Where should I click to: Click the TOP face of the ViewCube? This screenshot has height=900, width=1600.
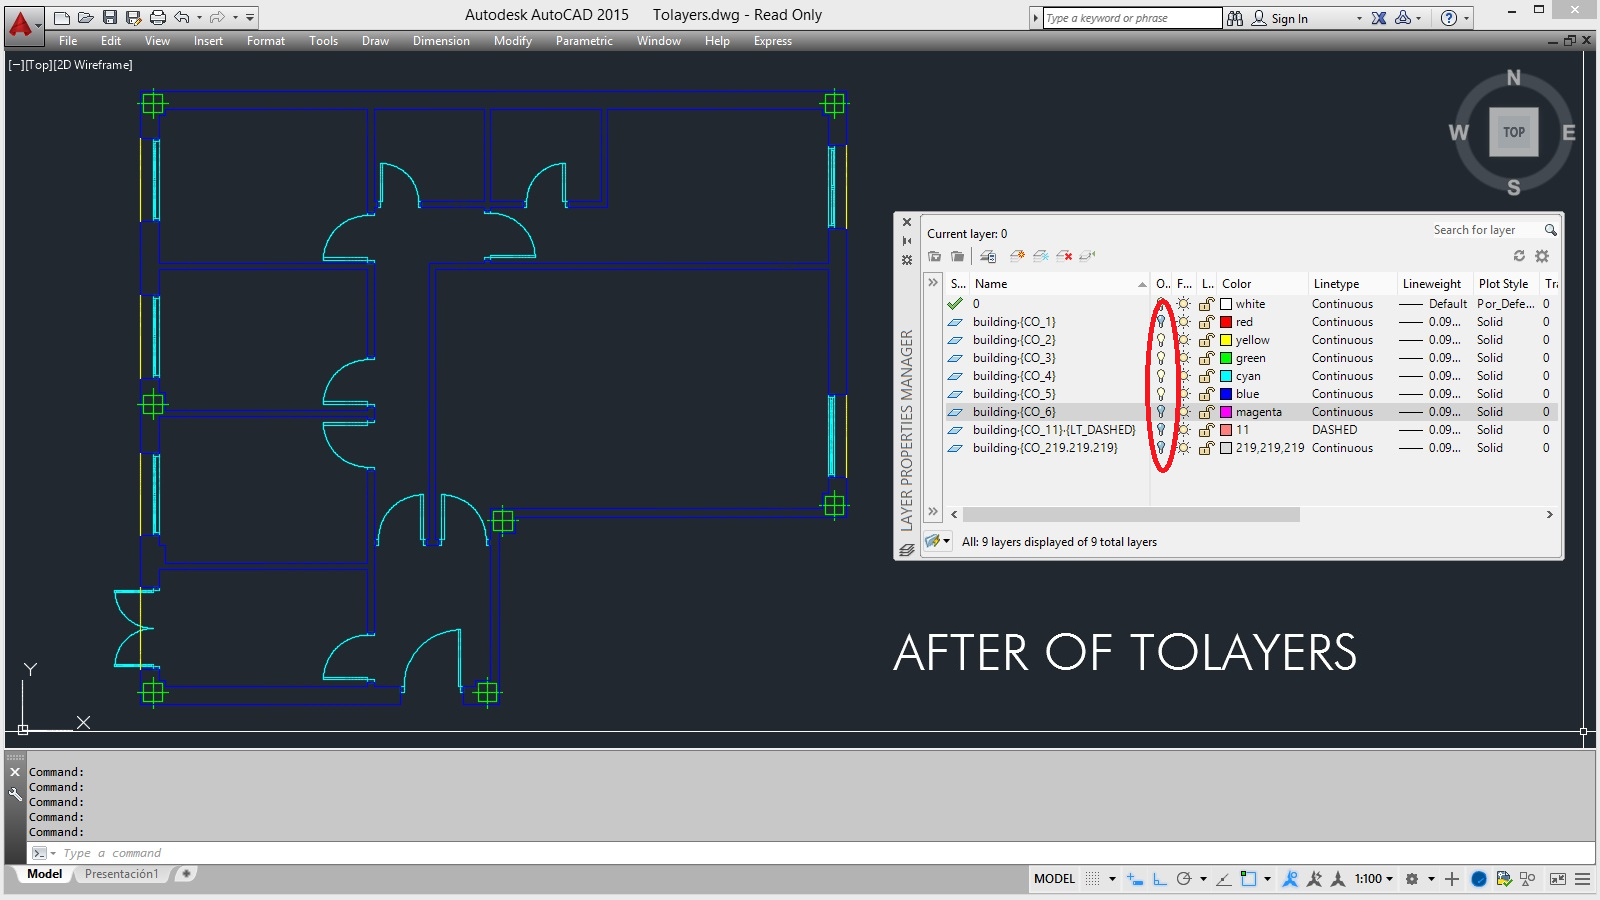tap(1514, 132)
